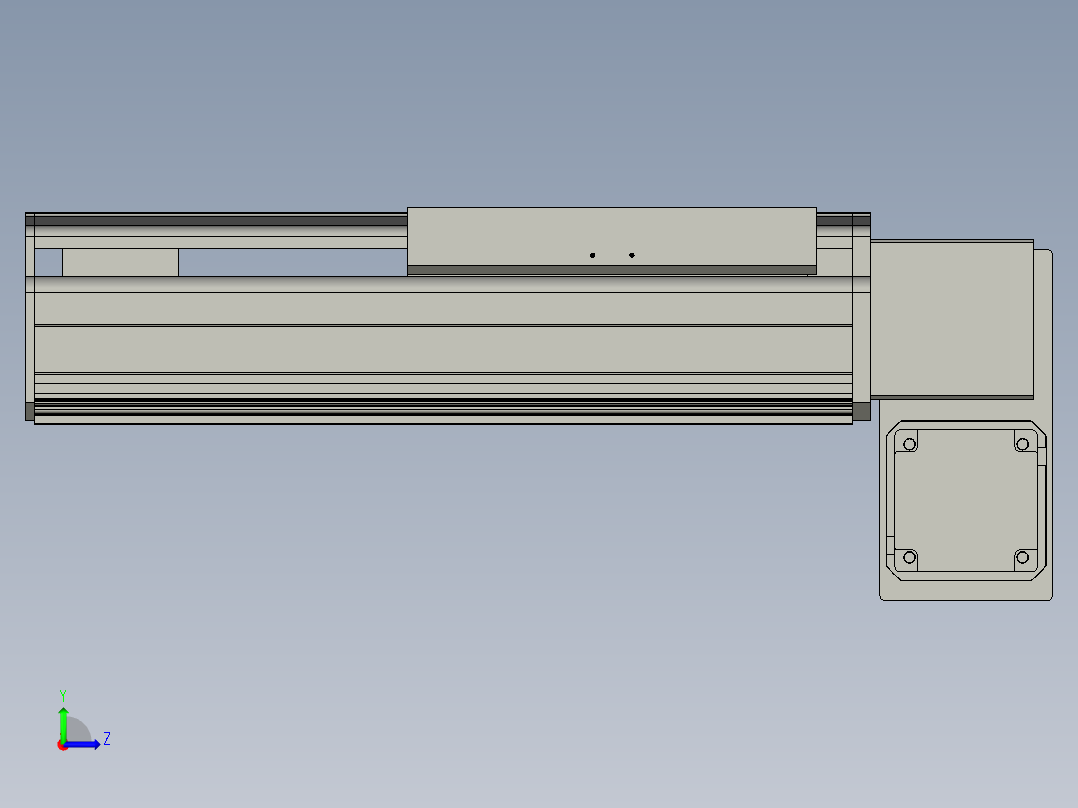Select the motor housing box beside the rail

952,319
